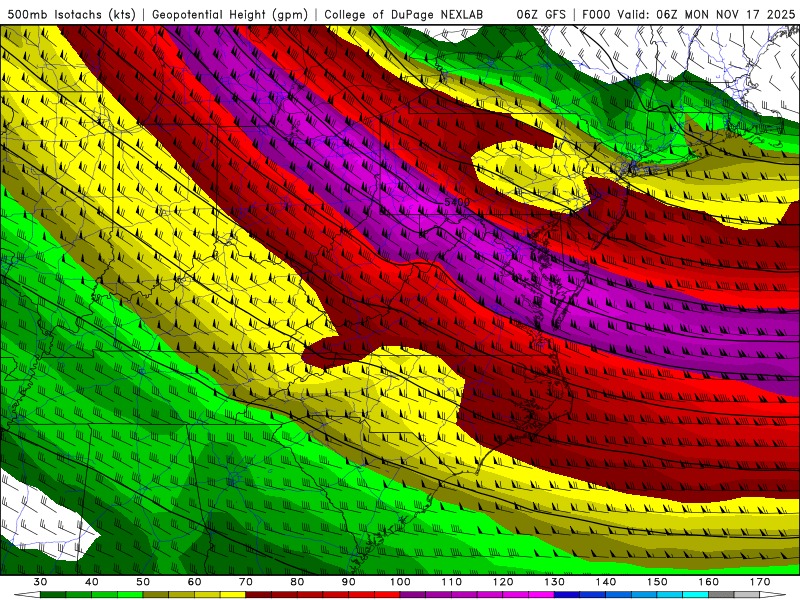Pick the dark blue swatch starting at 130 kts
The image size is (800, 600).
pos(567,595)
